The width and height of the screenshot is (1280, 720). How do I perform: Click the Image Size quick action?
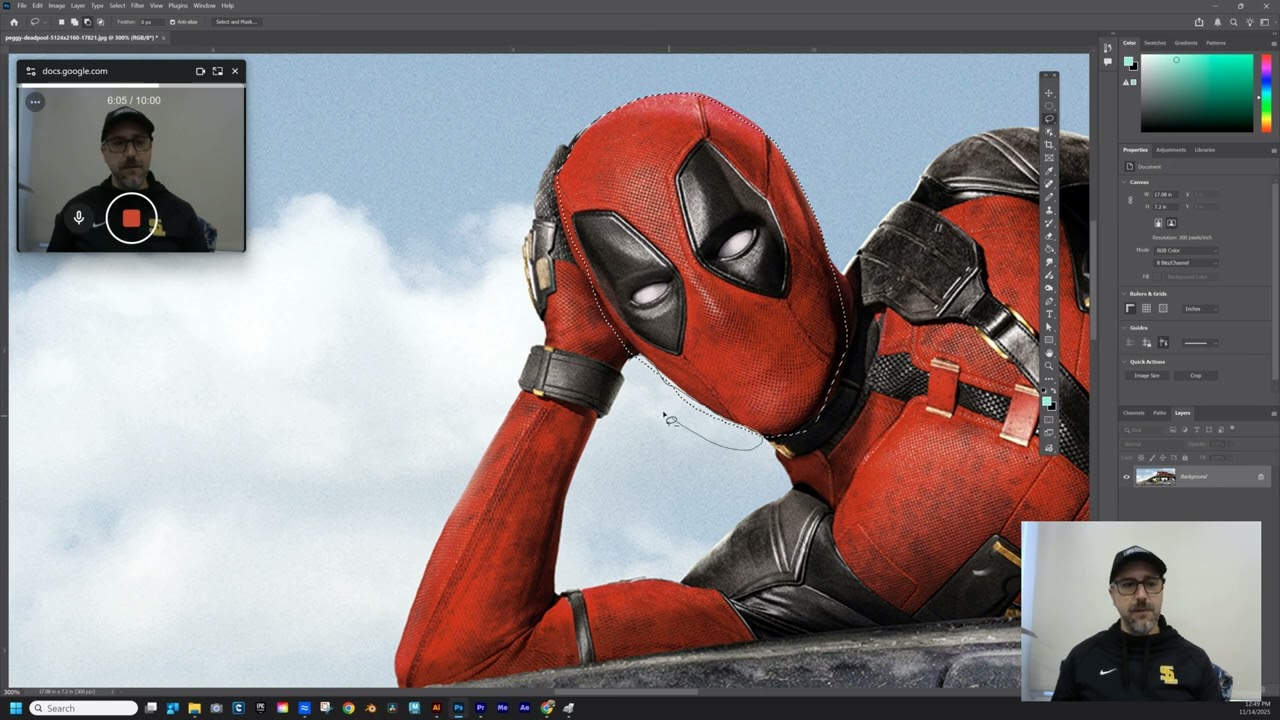(1147, 376)
